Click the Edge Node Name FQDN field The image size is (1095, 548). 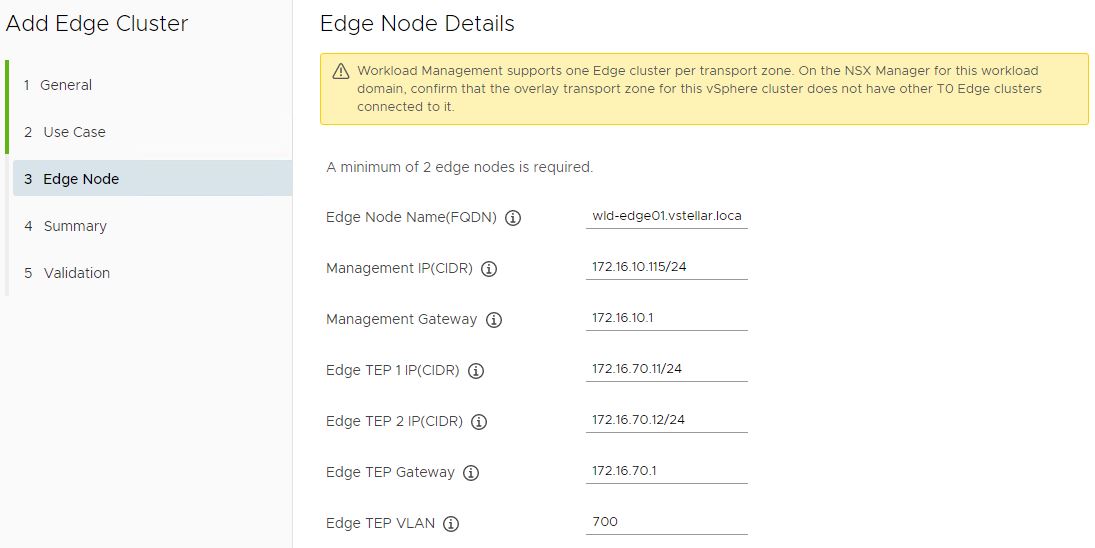point(667,216)
